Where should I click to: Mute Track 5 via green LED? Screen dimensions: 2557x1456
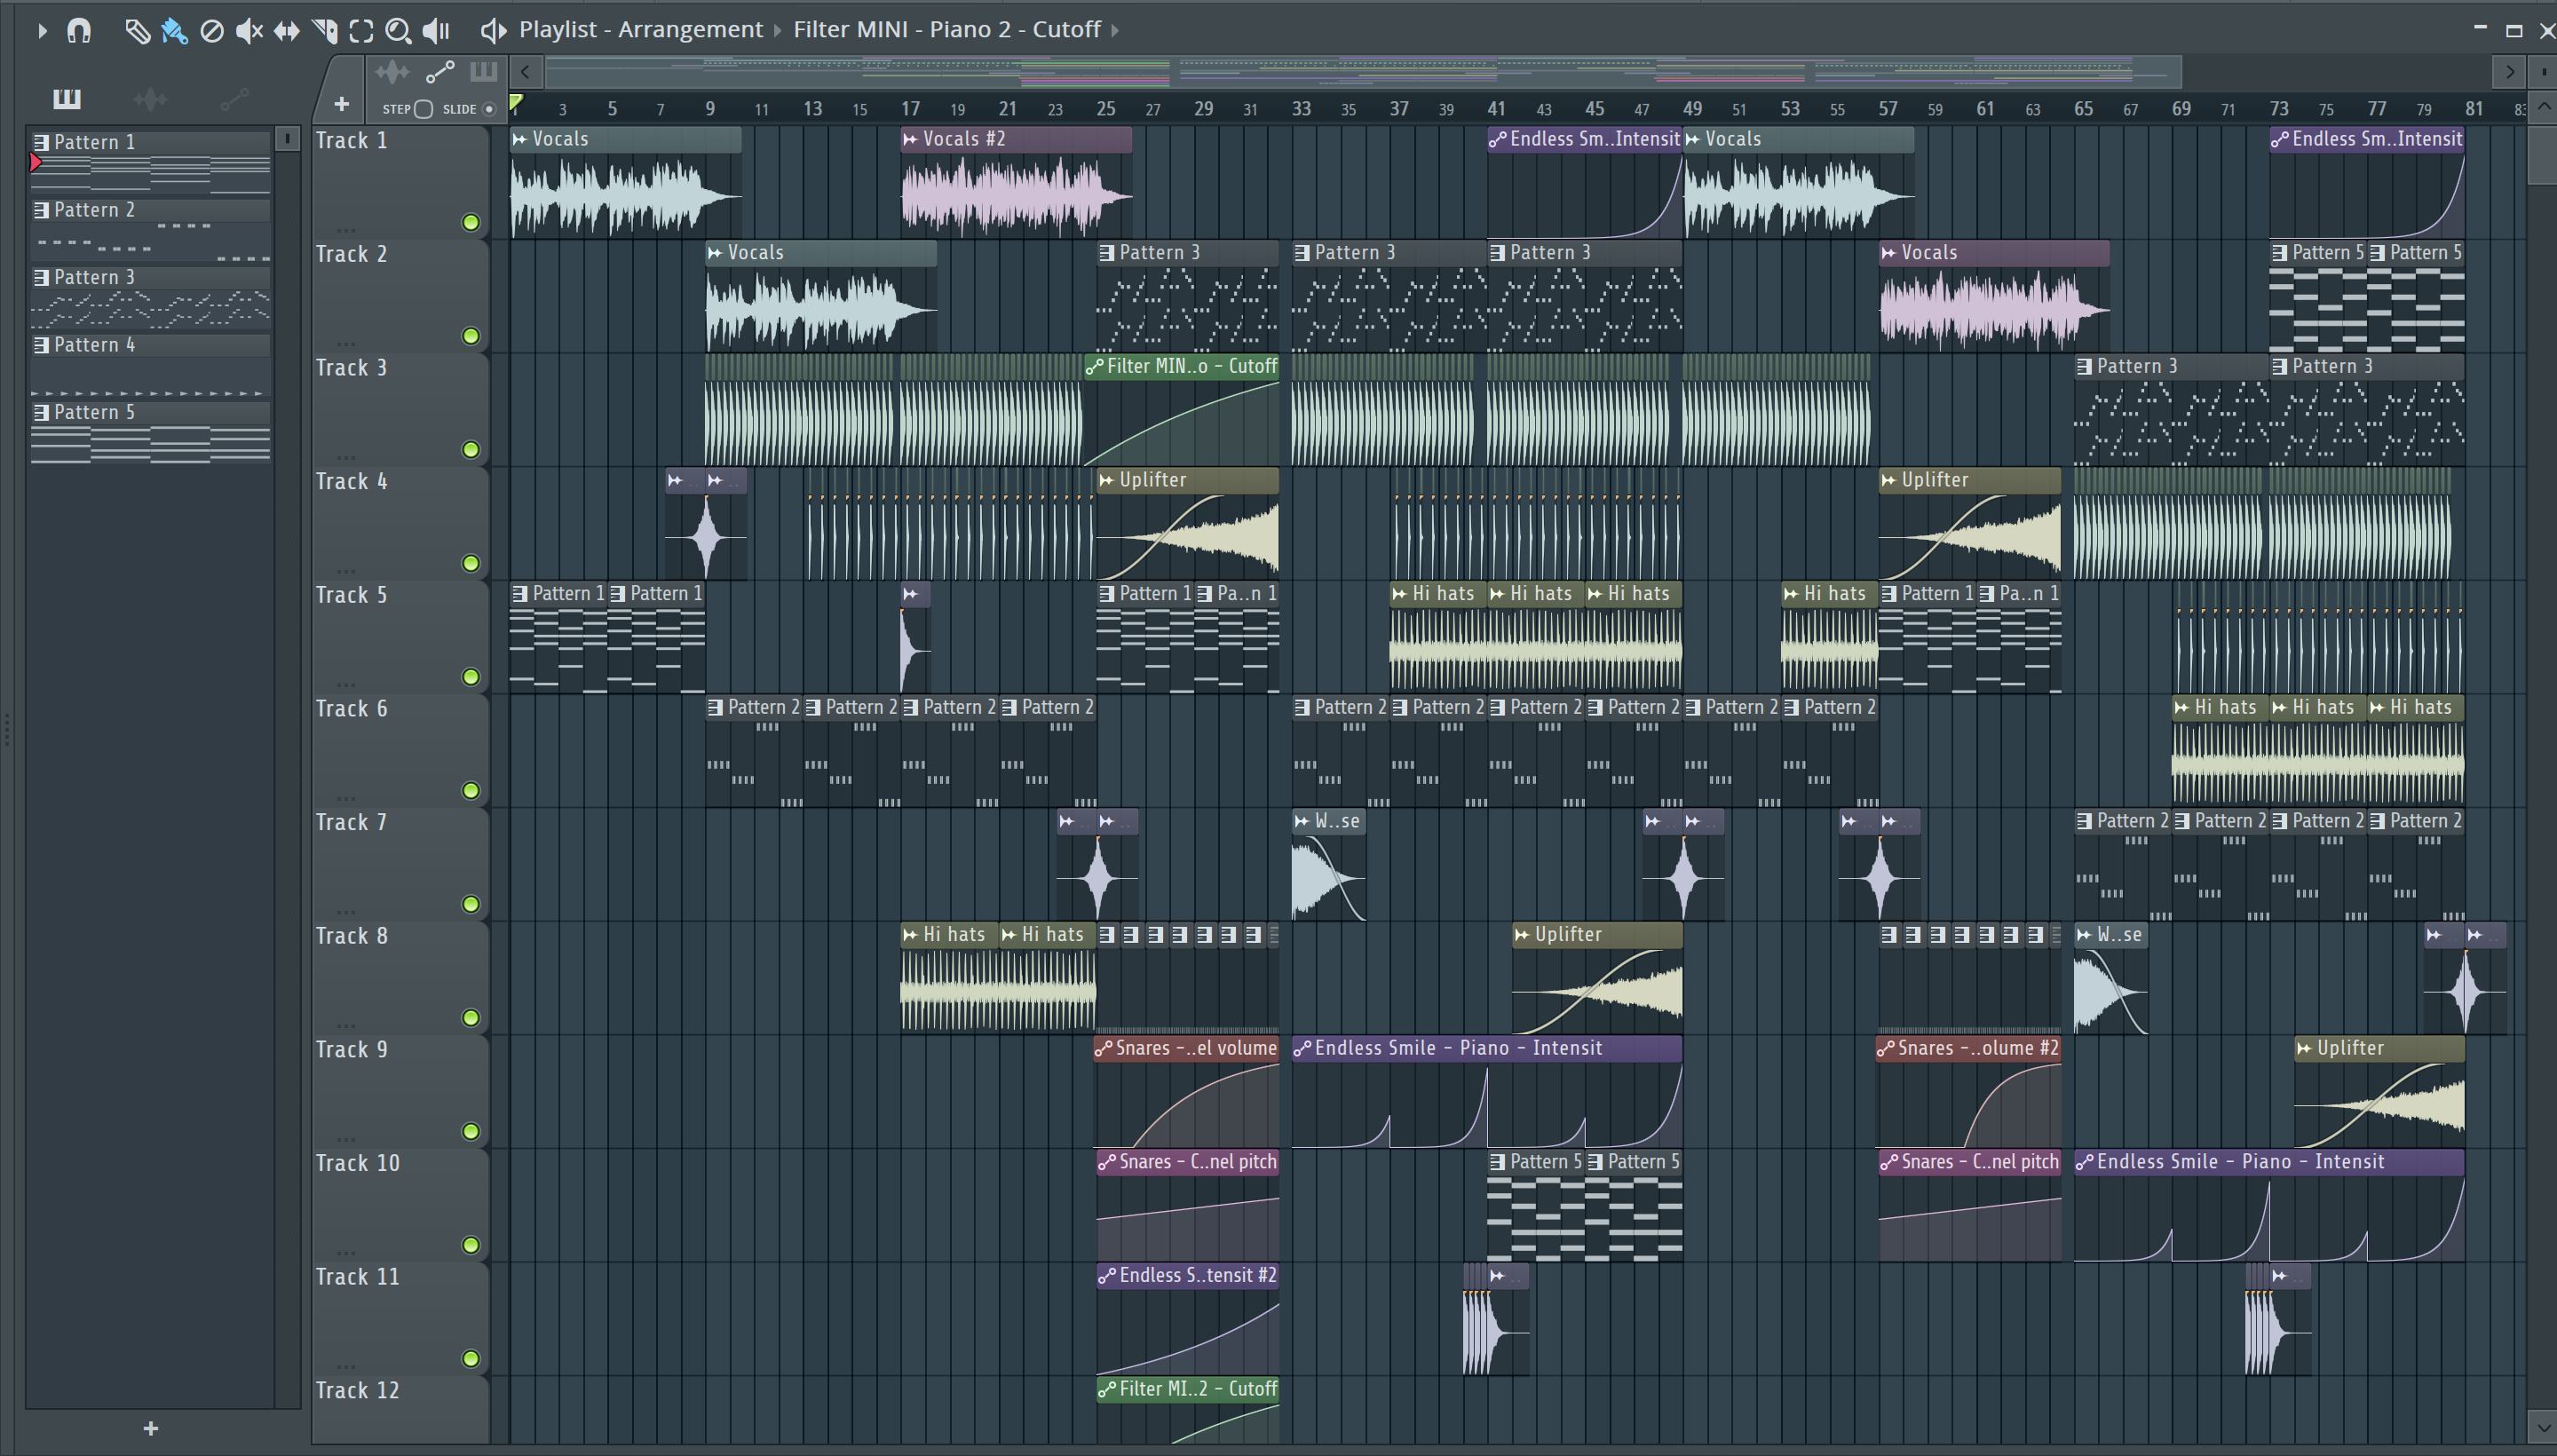pos(471,677)
